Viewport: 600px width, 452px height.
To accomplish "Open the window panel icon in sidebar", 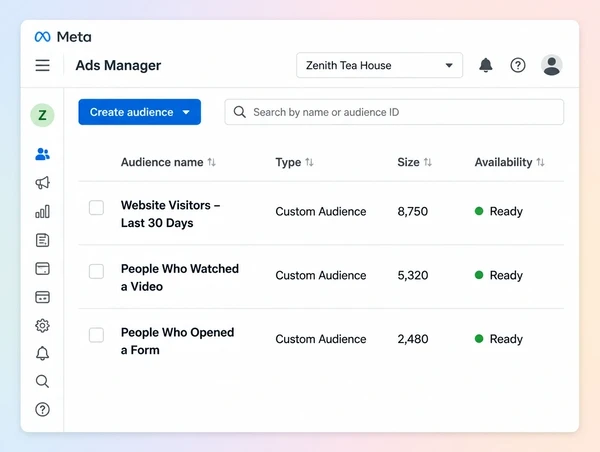I will 42,269.
